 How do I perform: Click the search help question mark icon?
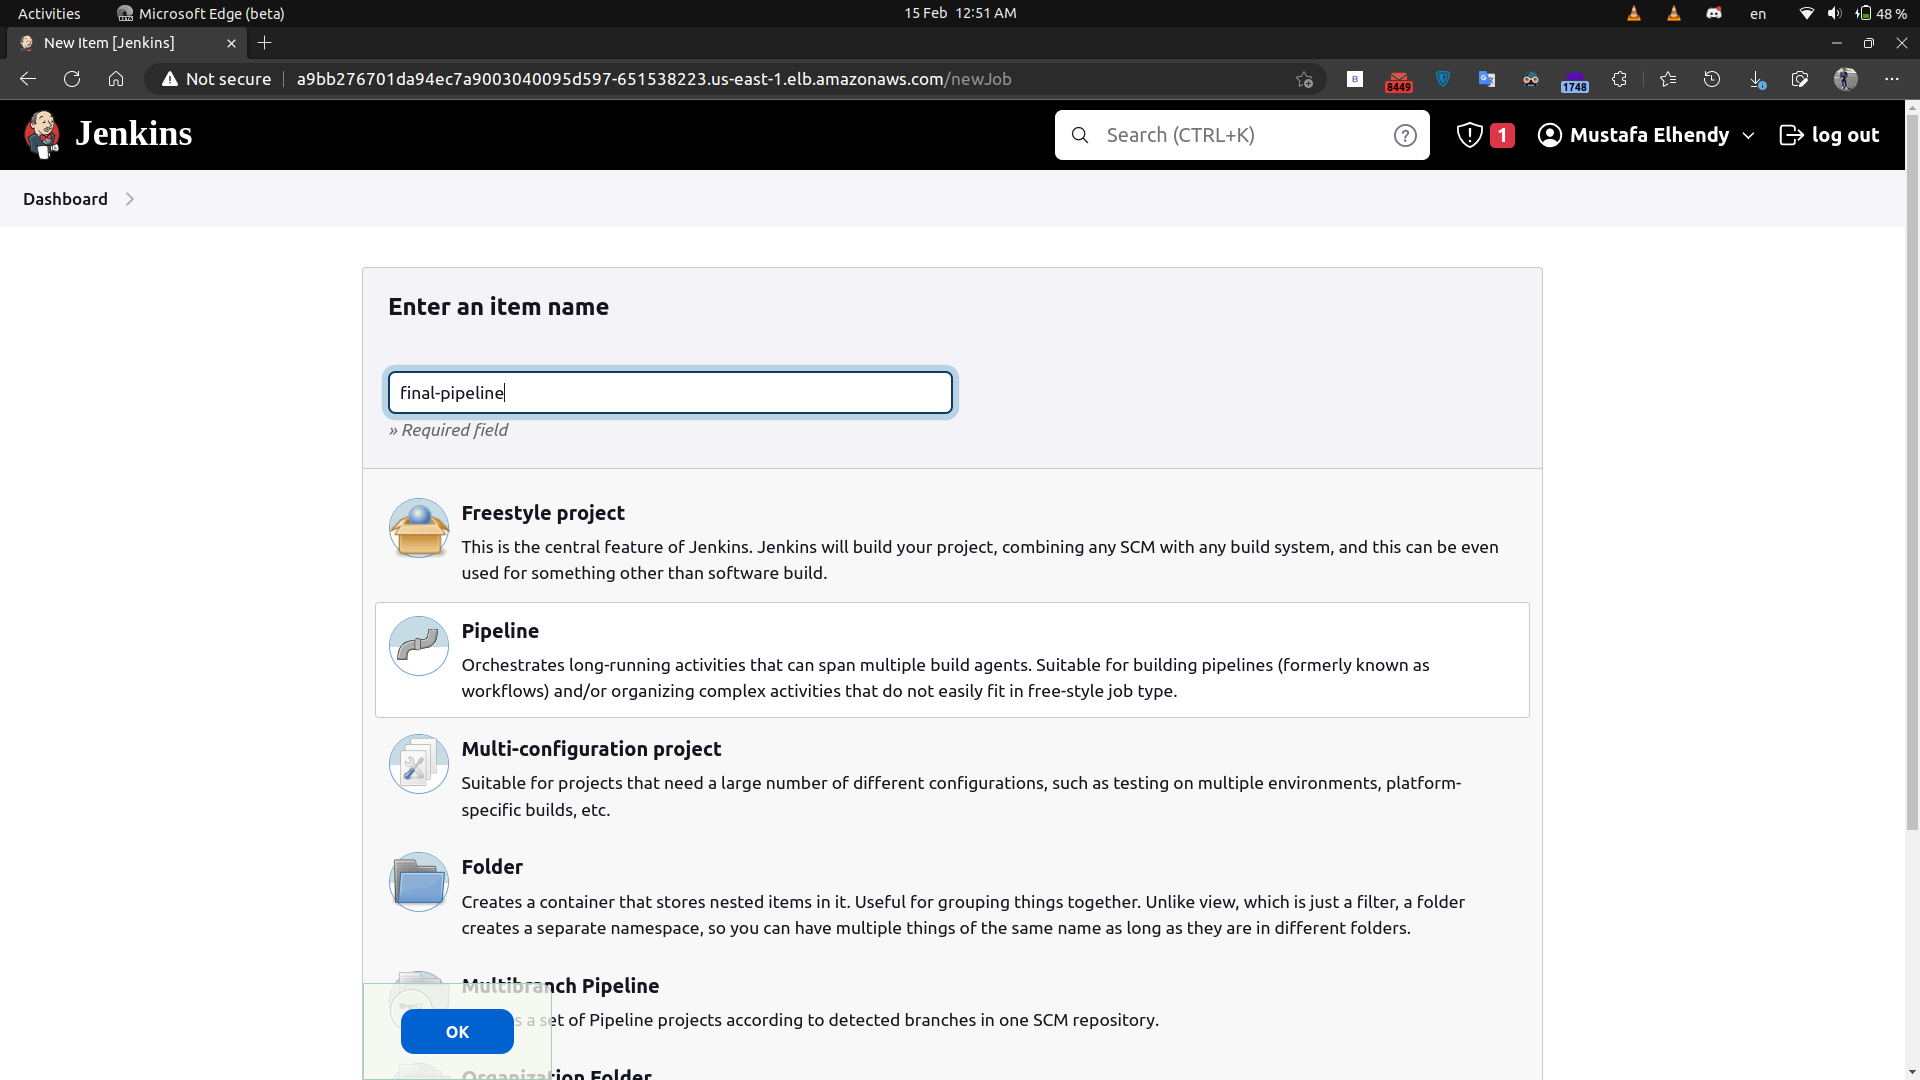[x=1405, y=135]
